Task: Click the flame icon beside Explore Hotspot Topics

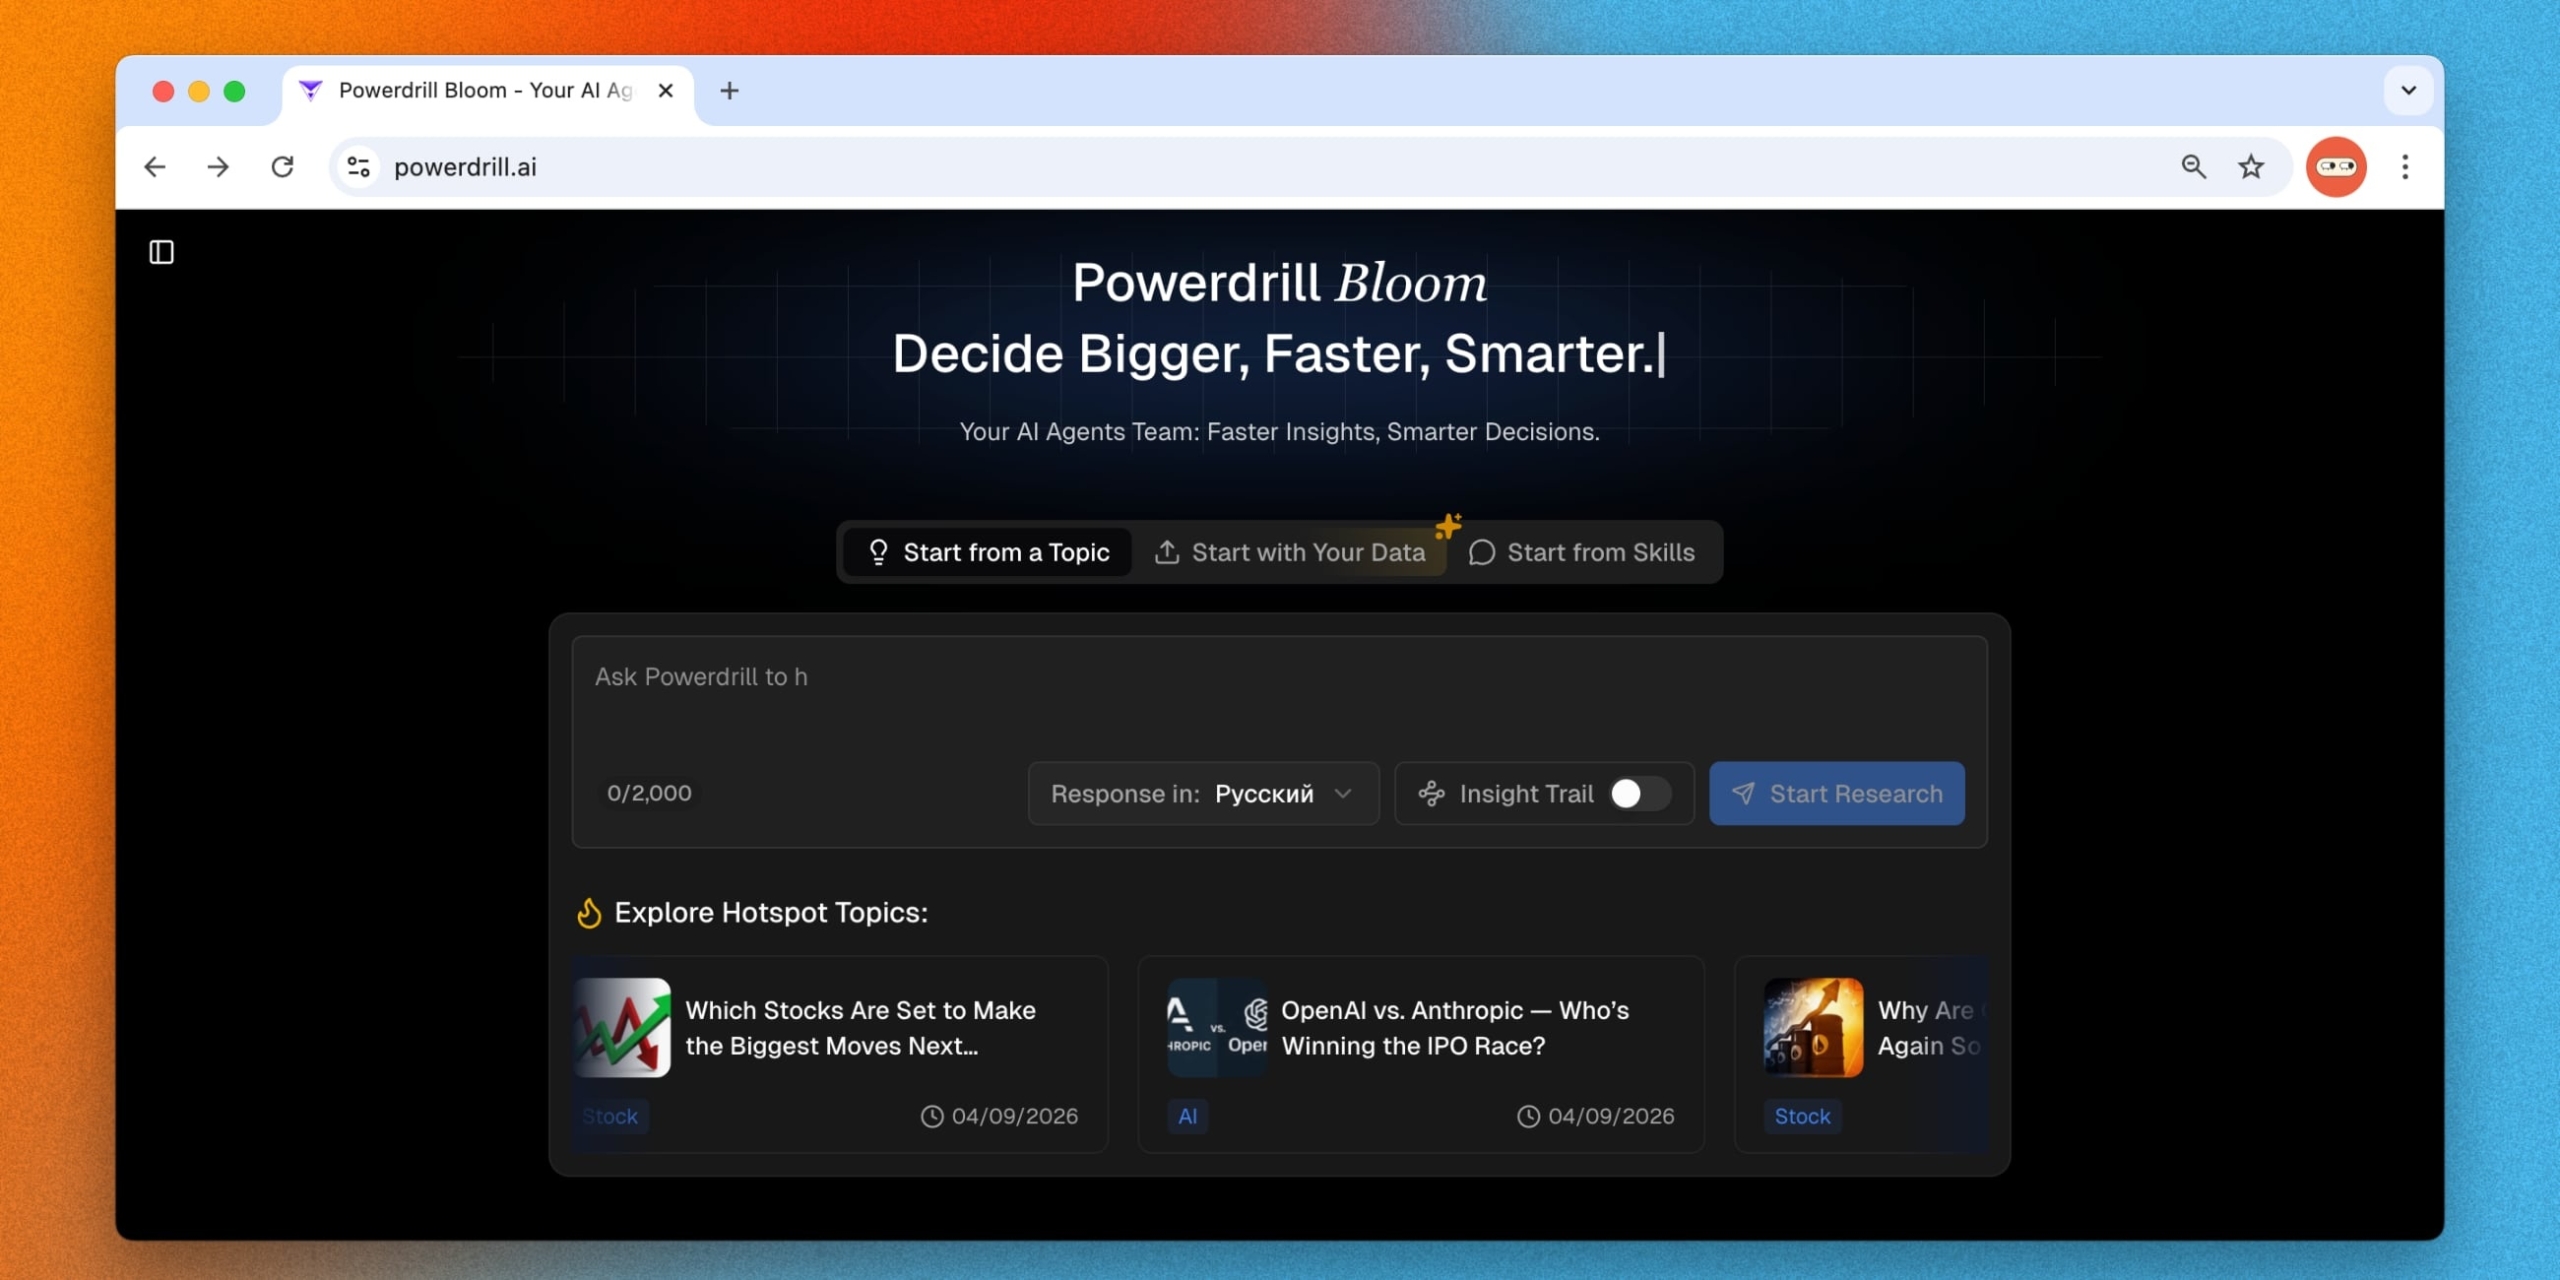Action: 588,912
